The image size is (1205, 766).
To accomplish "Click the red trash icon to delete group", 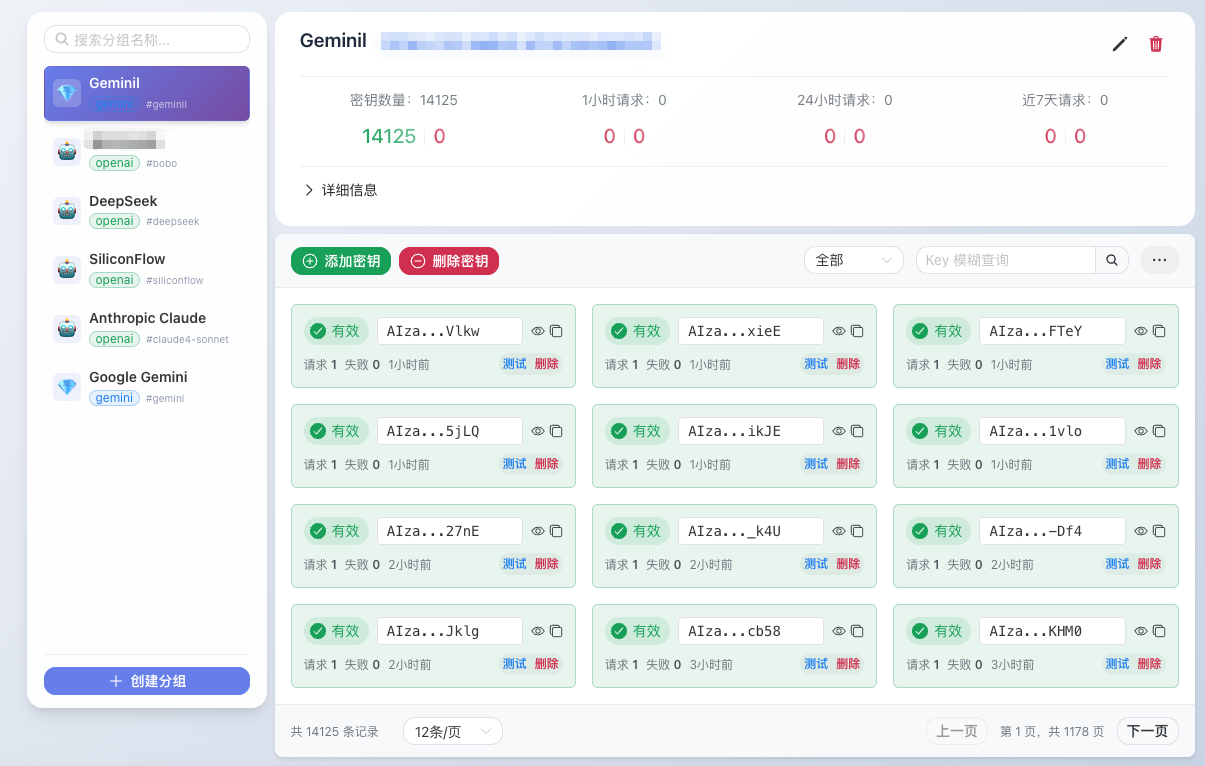I will (x=1156, y=44).
